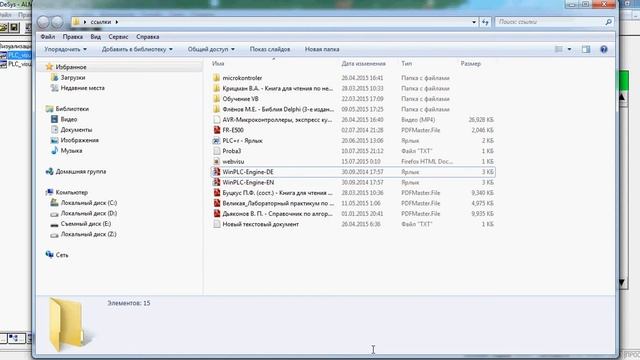This screenshot has width=640, height=360.
Task: Sort by the Размер column header
Action: [471, 64]
